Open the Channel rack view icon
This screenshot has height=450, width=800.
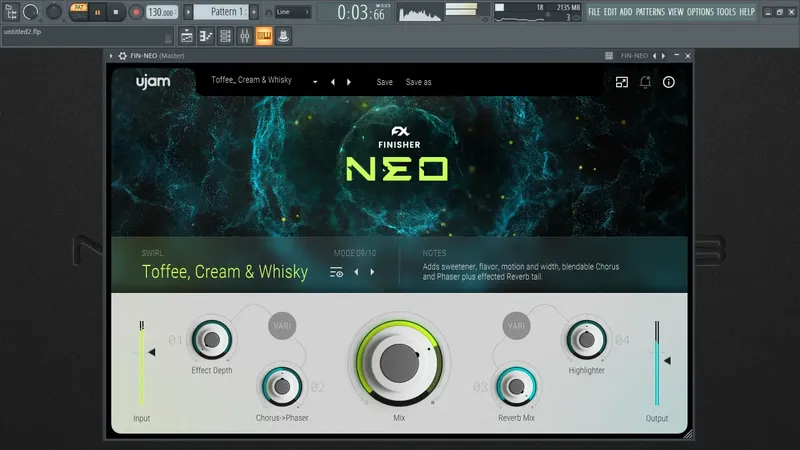225,36
